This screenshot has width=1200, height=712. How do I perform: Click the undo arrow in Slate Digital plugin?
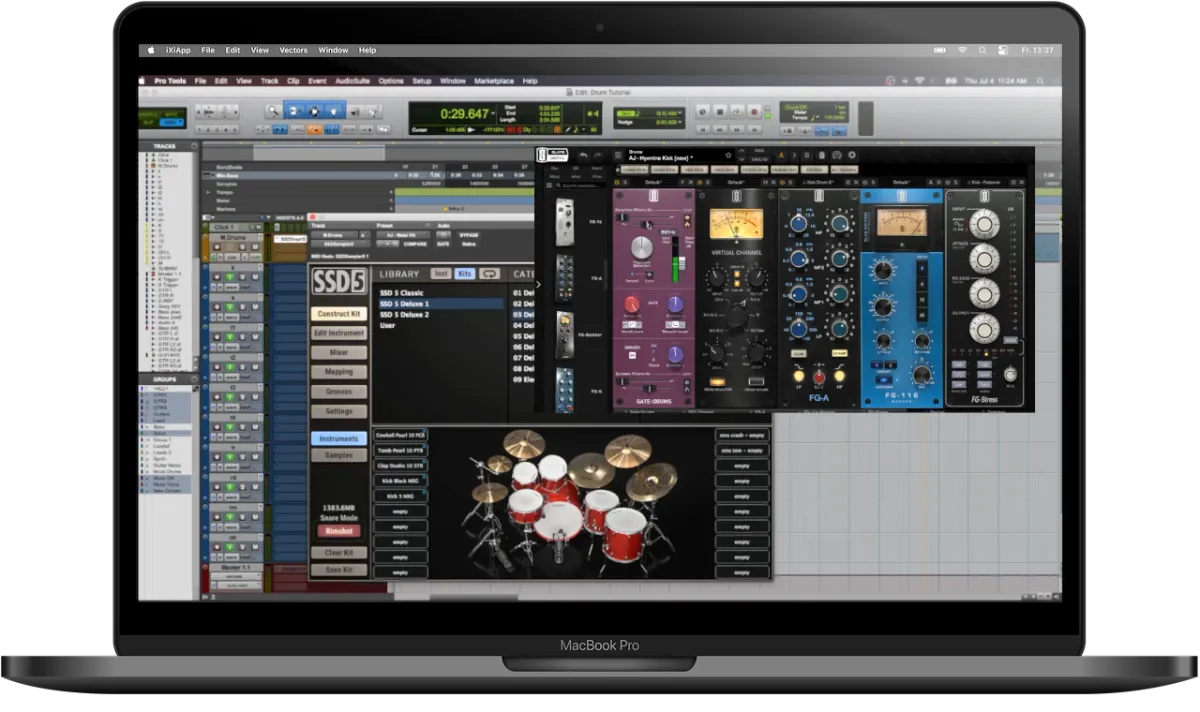click(x=584, y=155)
